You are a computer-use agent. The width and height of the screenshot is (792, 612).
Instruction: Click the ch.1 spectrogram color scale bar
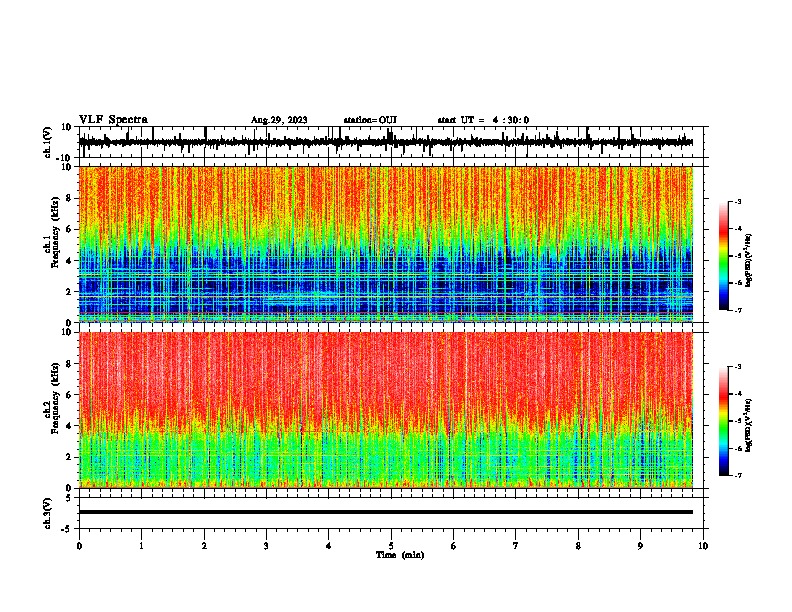pyautogui.click(x=724, y=255)
